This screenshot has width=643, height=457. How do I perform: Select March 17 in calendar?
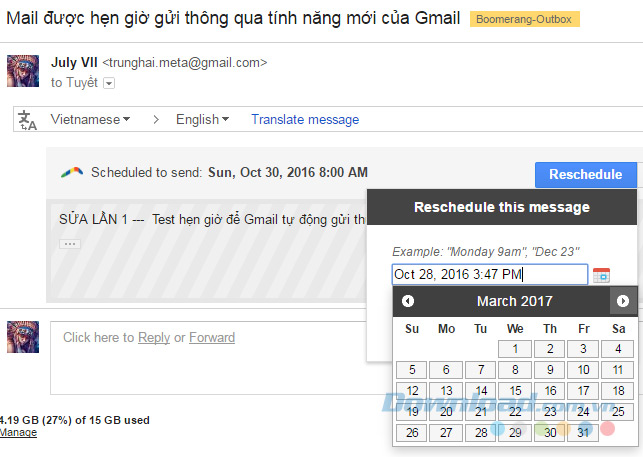(583, 391)
